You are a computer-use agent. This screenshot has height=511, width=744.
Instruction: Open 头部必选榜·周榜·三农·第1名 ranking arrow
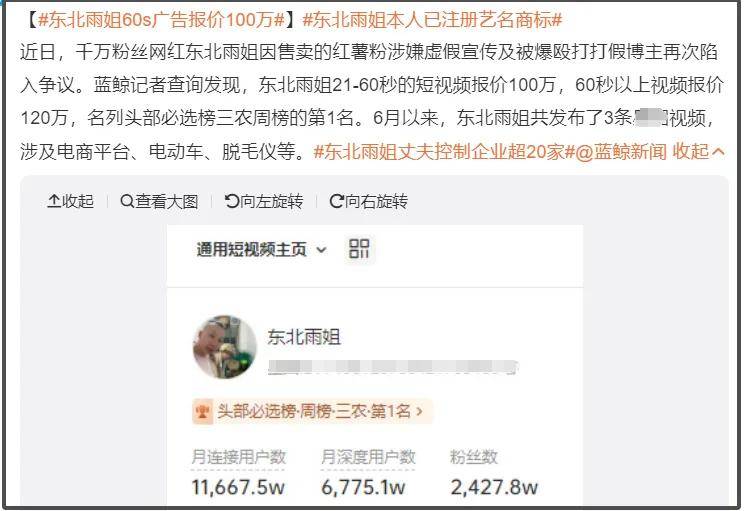click(419, 411)
